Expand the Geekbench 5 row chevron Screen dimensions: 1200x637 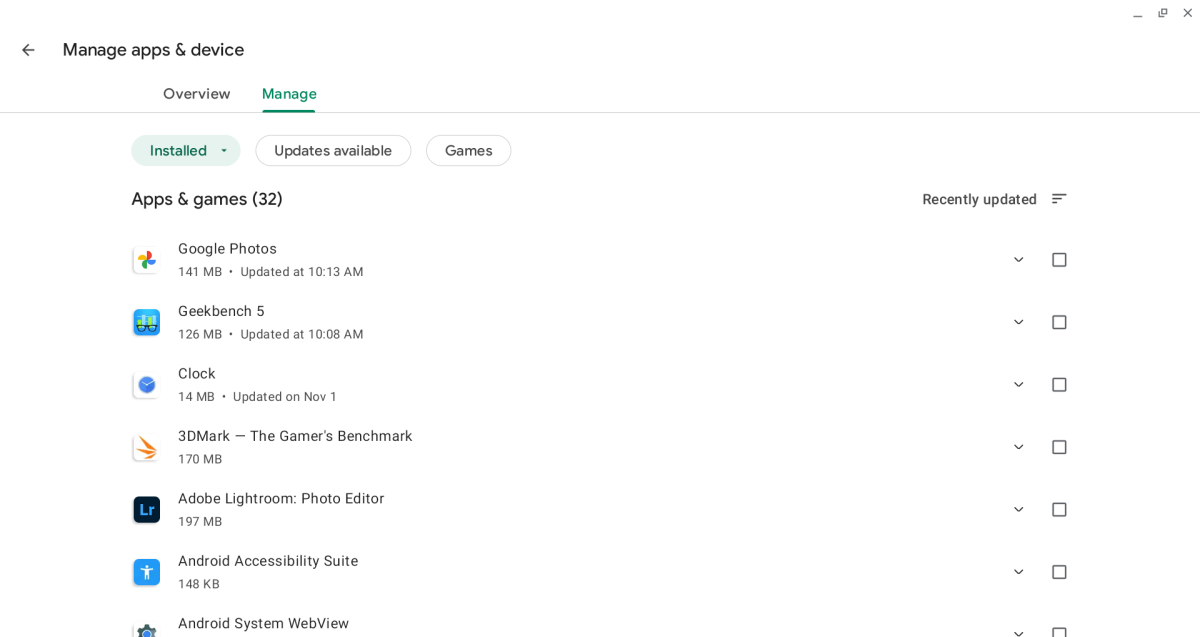(x=1019, y=322)
